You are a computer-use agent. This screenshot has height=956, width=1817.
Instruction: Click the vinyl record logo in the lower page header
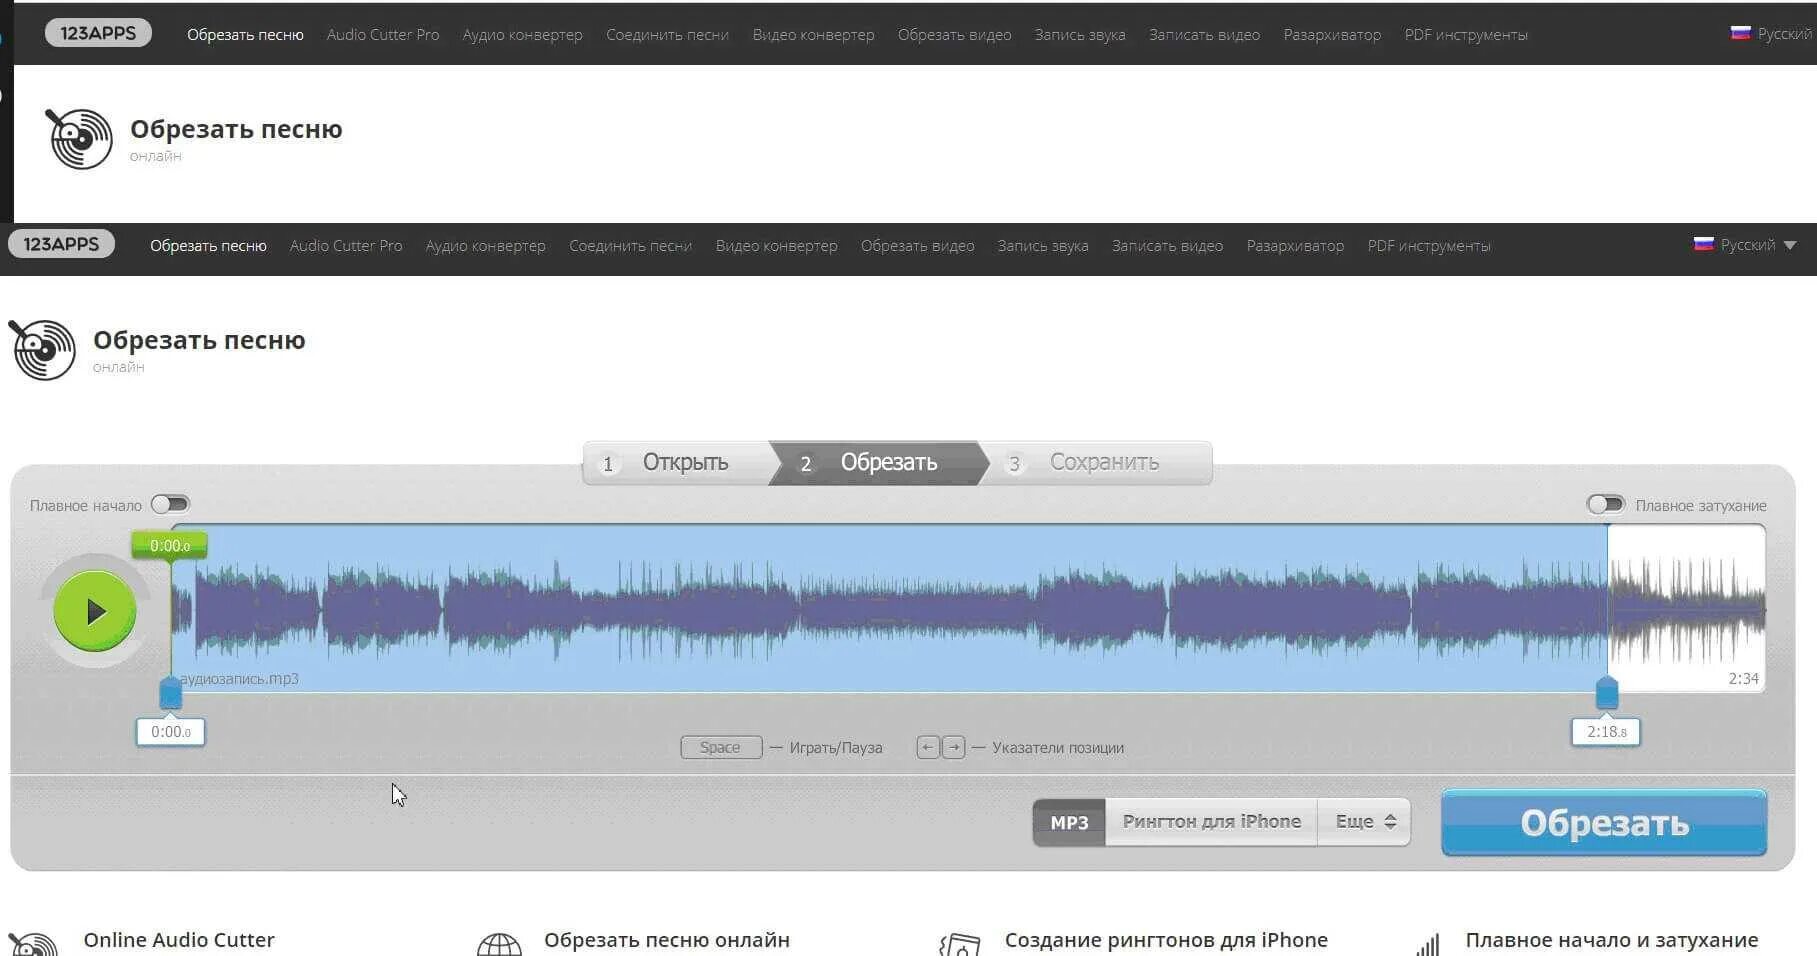(42, 349)
